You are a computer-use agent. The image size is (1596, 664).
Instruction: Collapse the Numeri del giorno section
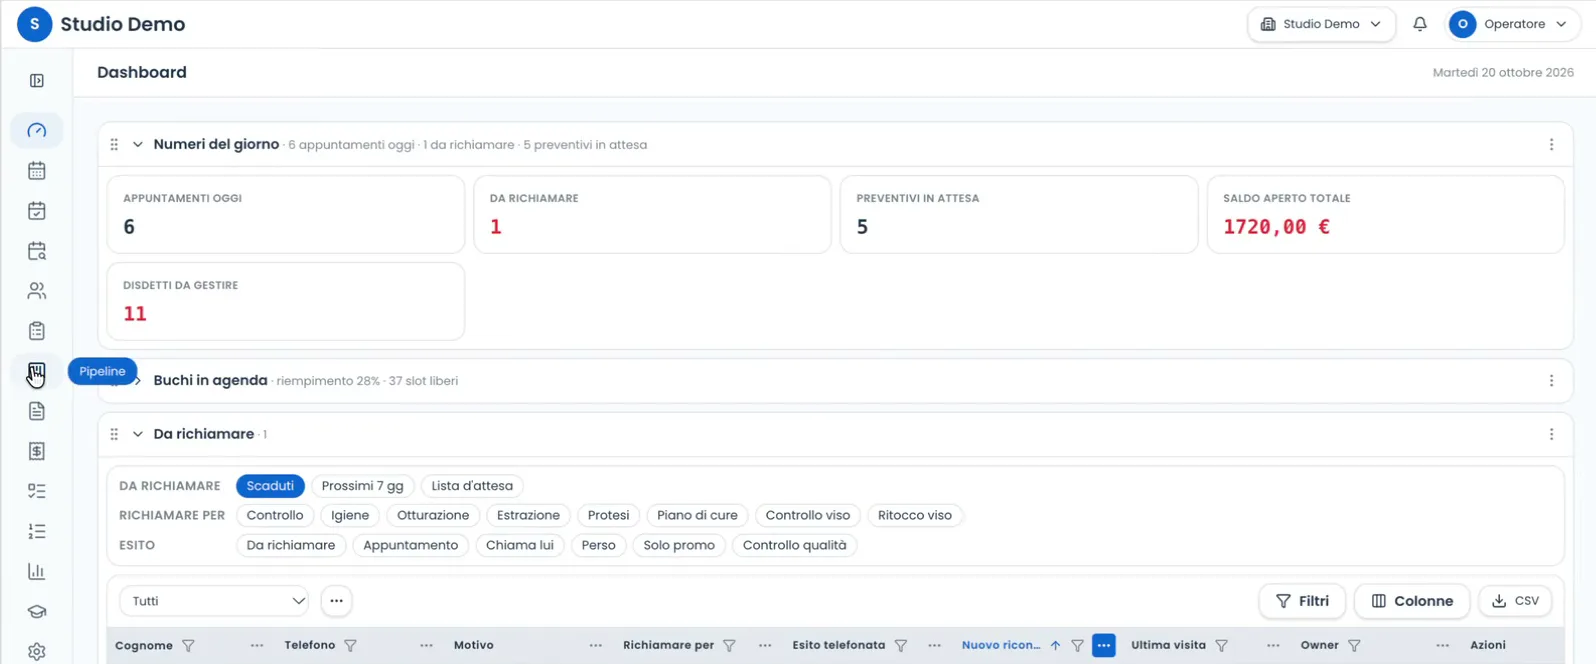[x=138, y=145]
